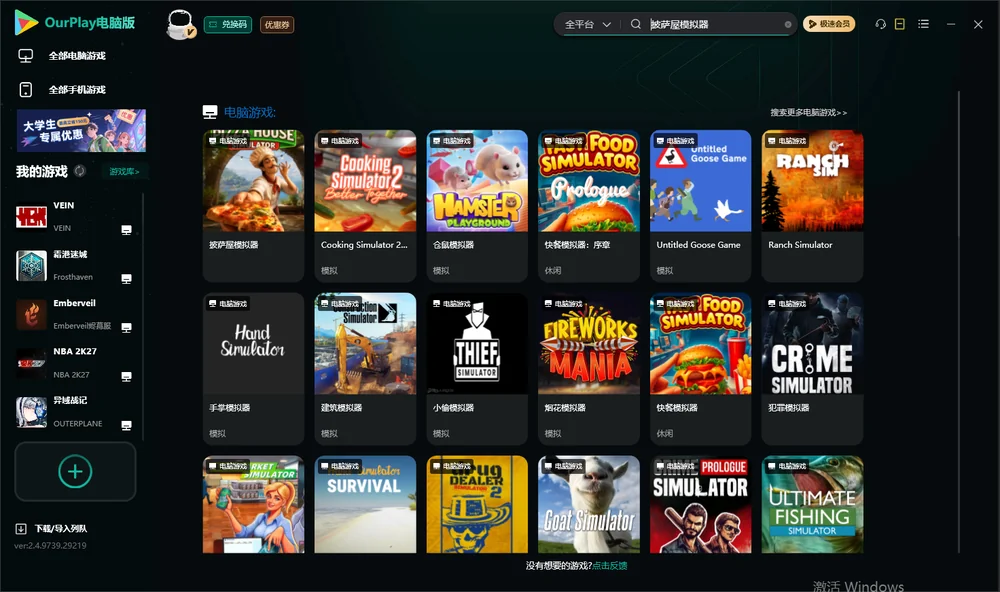Open the Crime Simulator game card
This screenshot has height=592, width=1000.
812,368
